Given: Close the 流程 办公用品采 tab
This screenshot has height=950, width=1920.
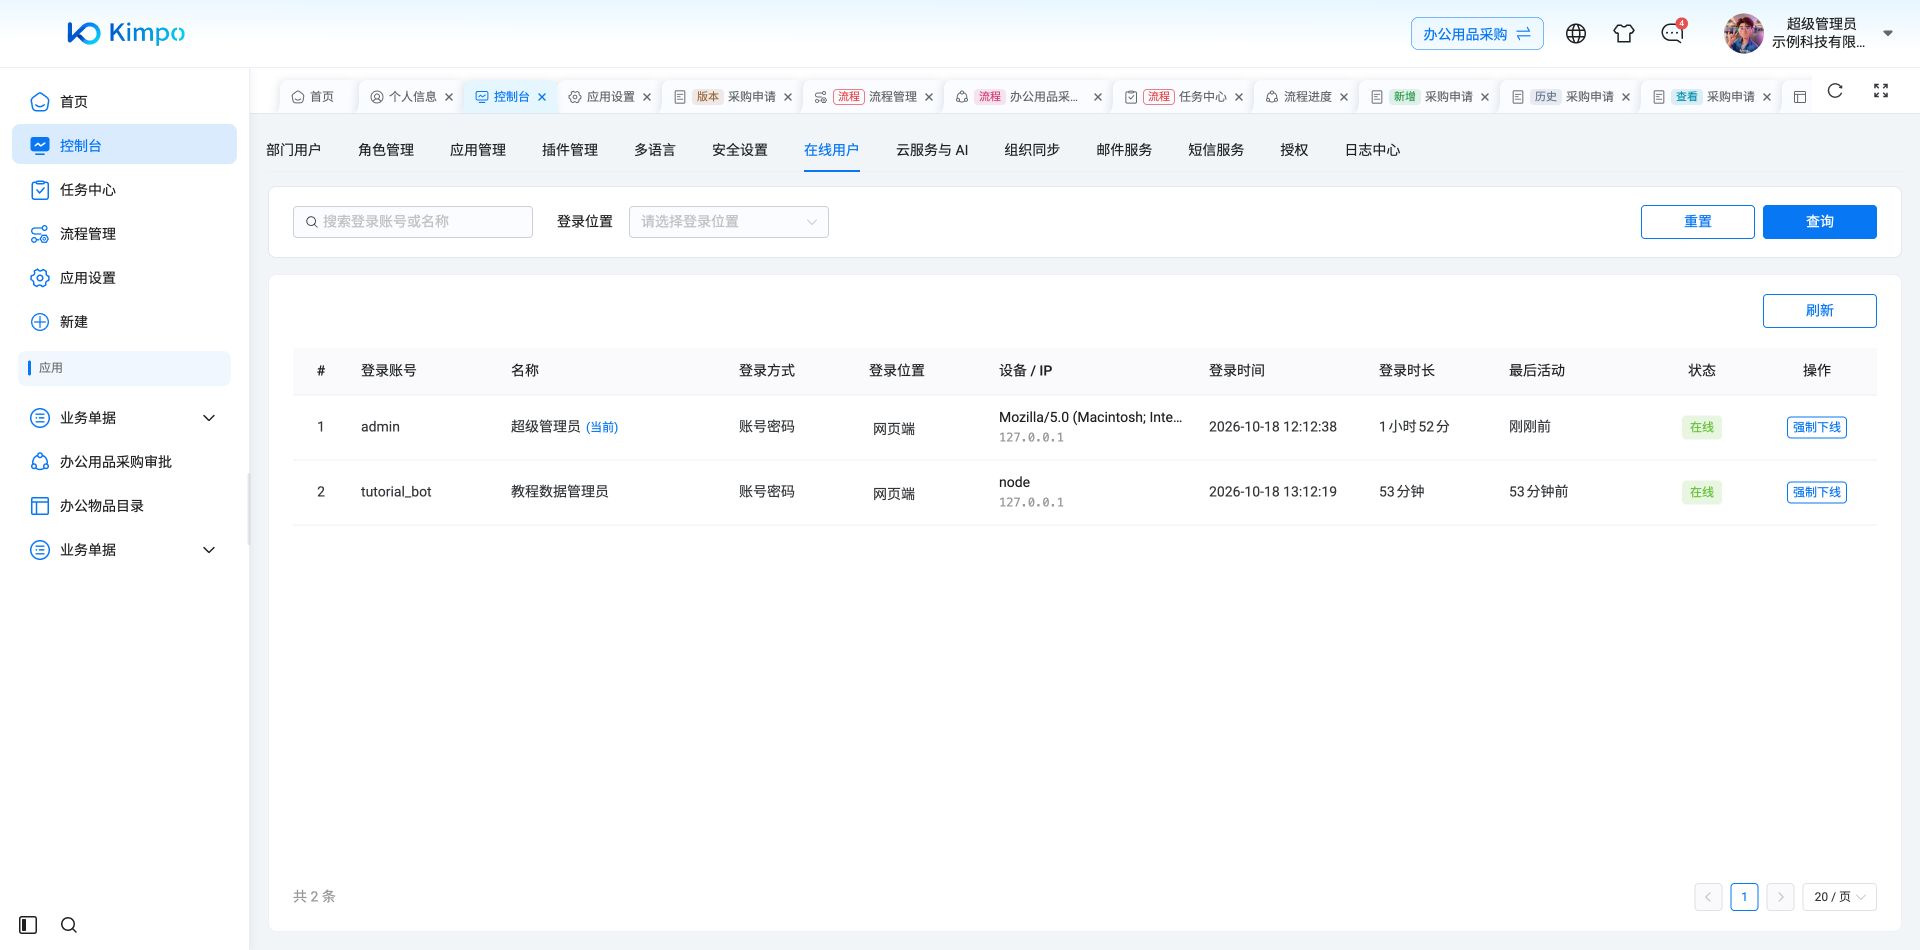Looking at the screenshot, I should pos(1098,97).
